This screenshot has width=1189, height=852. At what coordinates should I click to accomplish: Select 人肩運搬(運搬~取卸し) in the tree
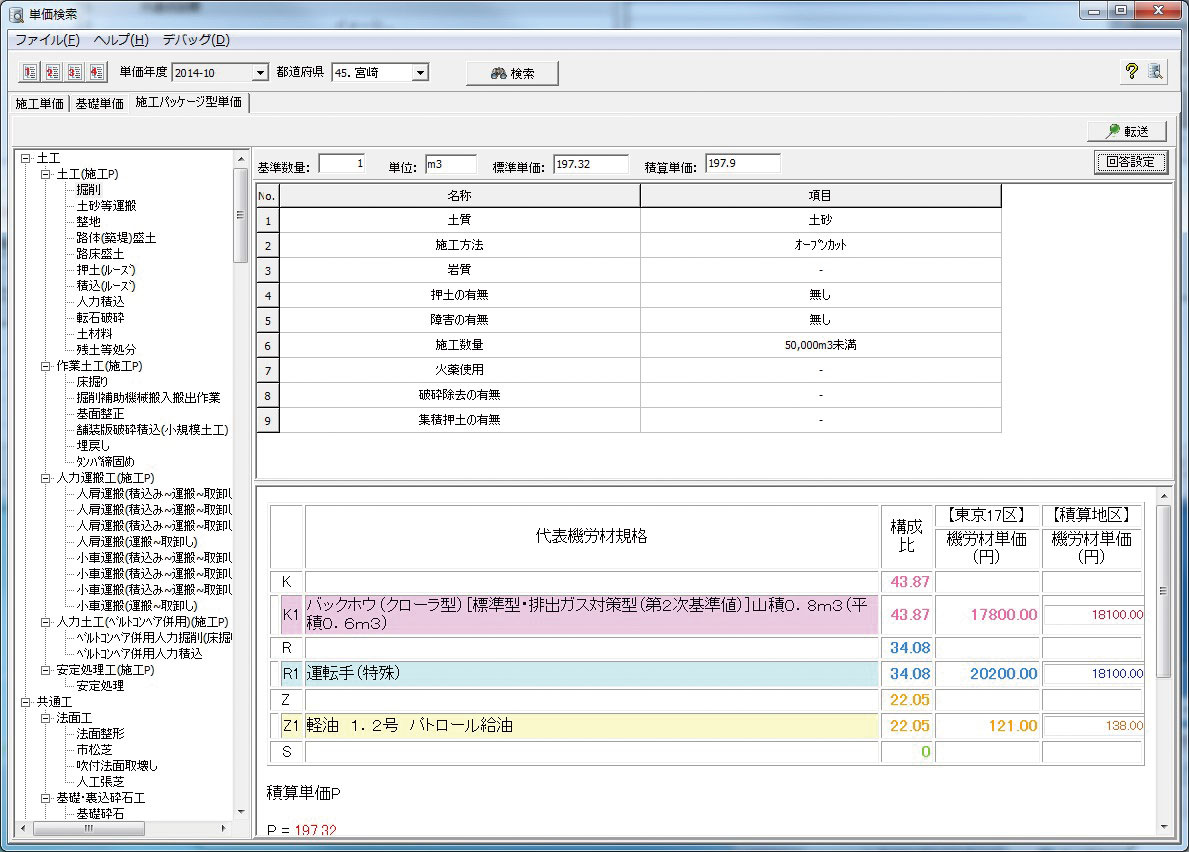click(x=137, y=542)
